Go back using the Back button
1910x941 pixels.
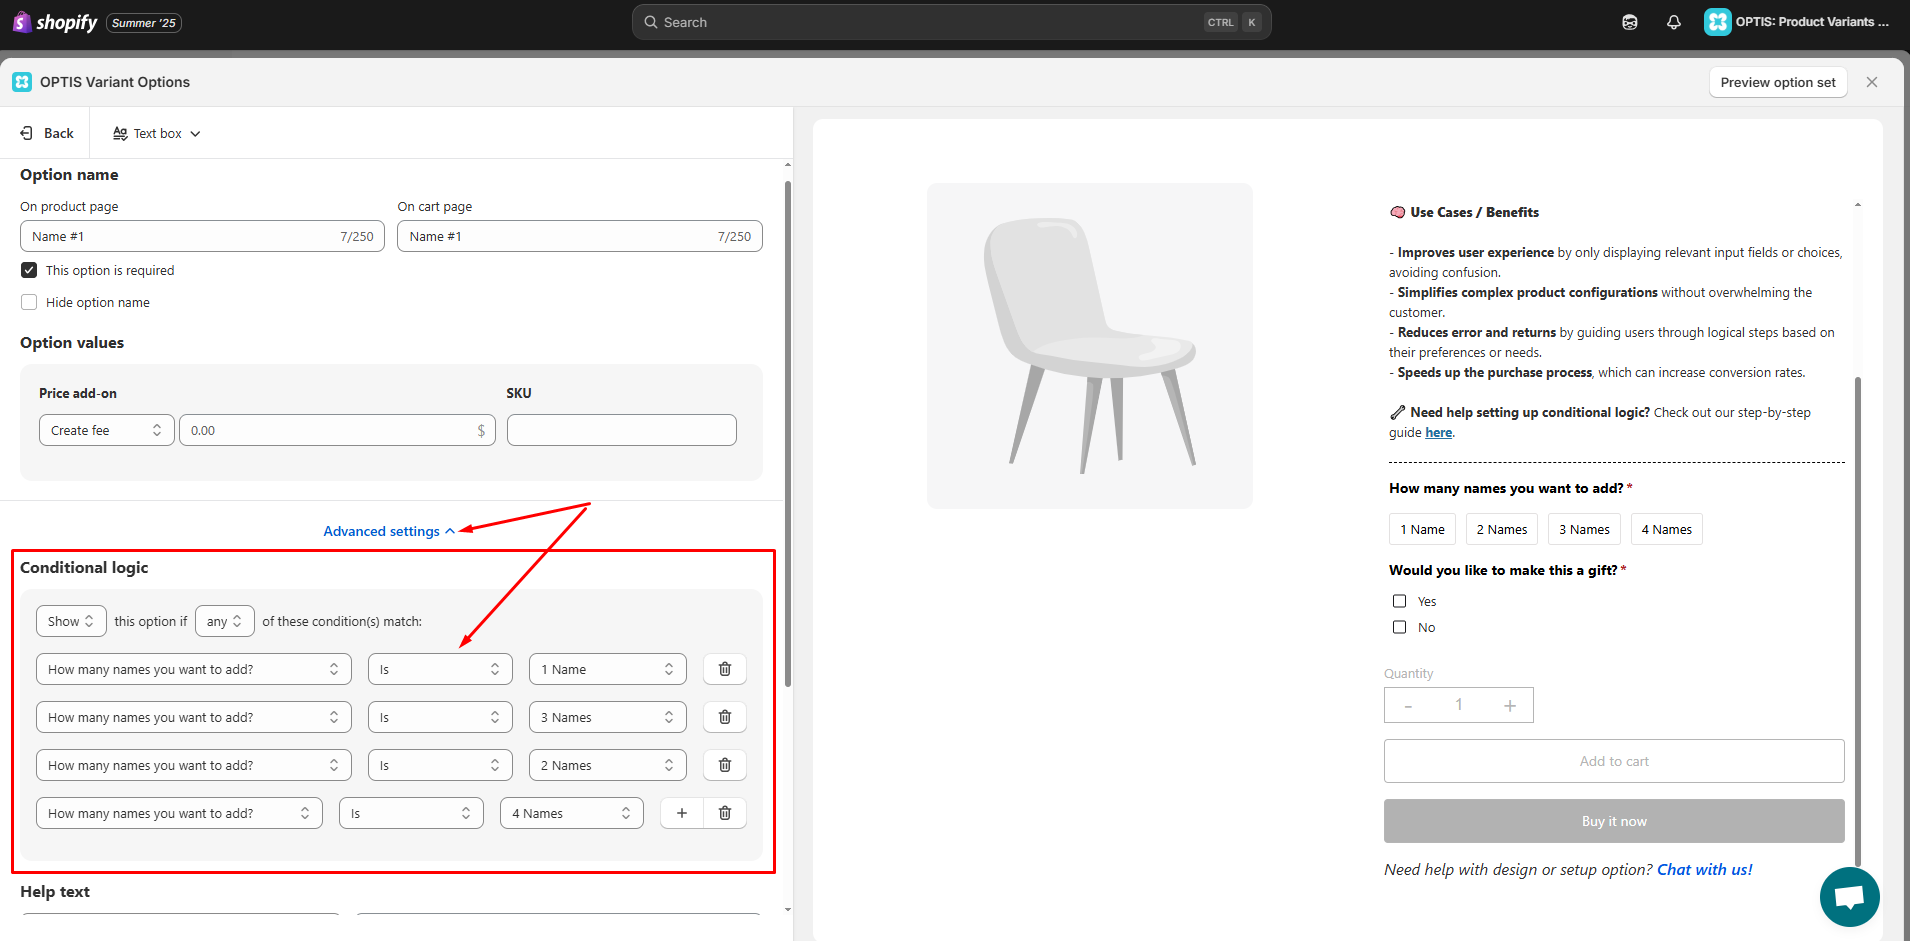coord(47,133)
